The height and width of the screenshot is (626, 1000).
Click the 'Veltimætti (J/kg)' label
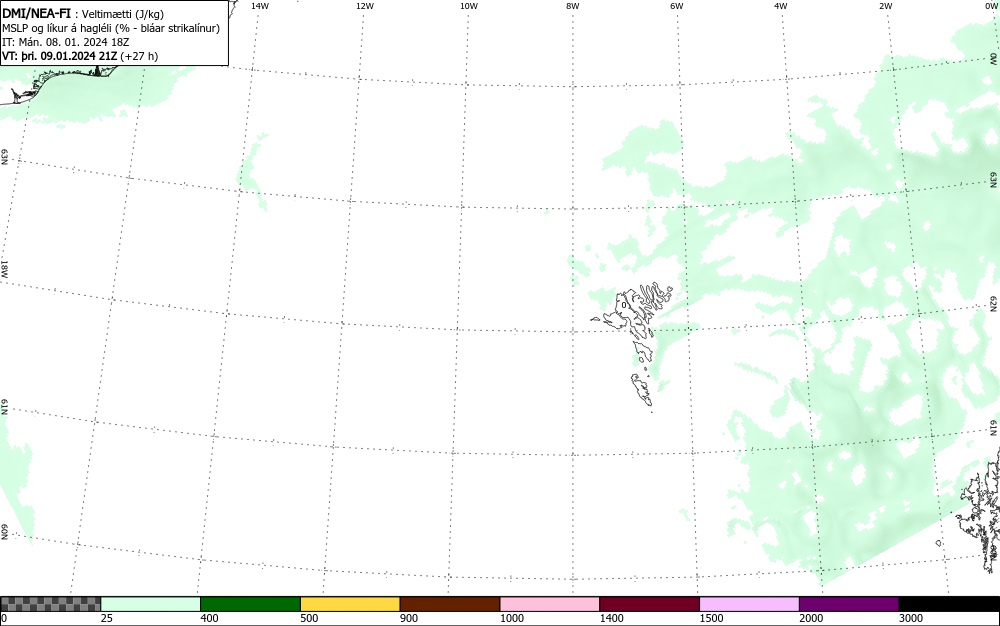click(122, 14)
